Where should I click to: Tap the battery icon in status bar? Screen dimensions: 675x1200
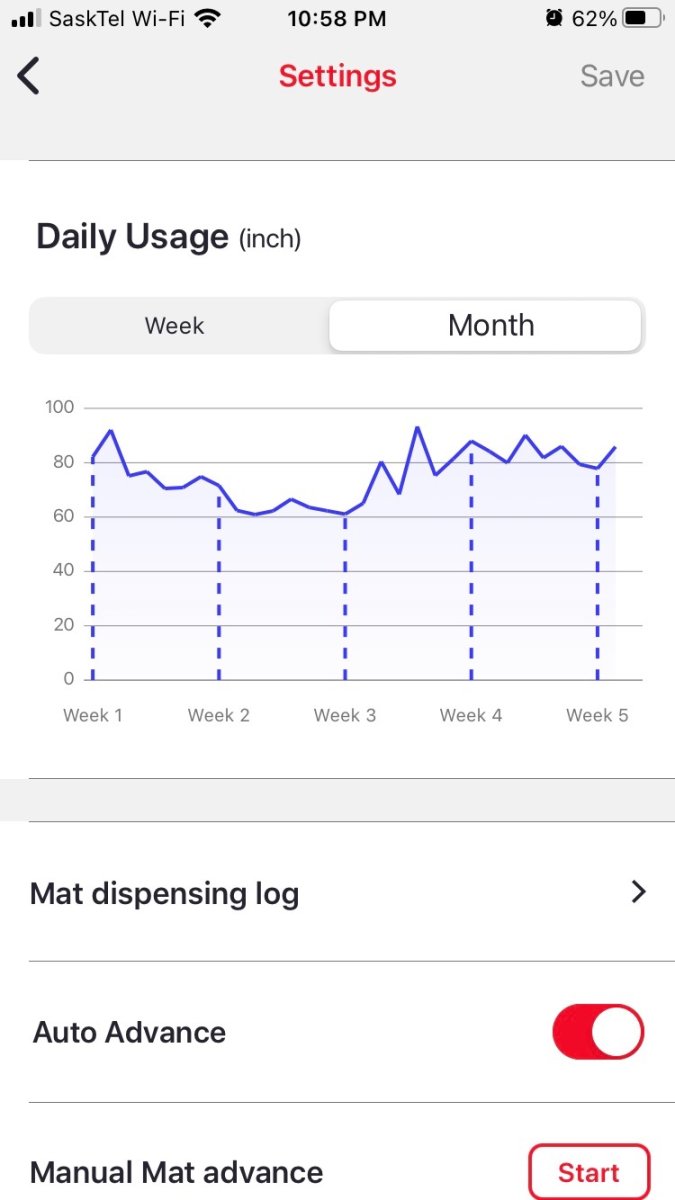pos(644,18)
